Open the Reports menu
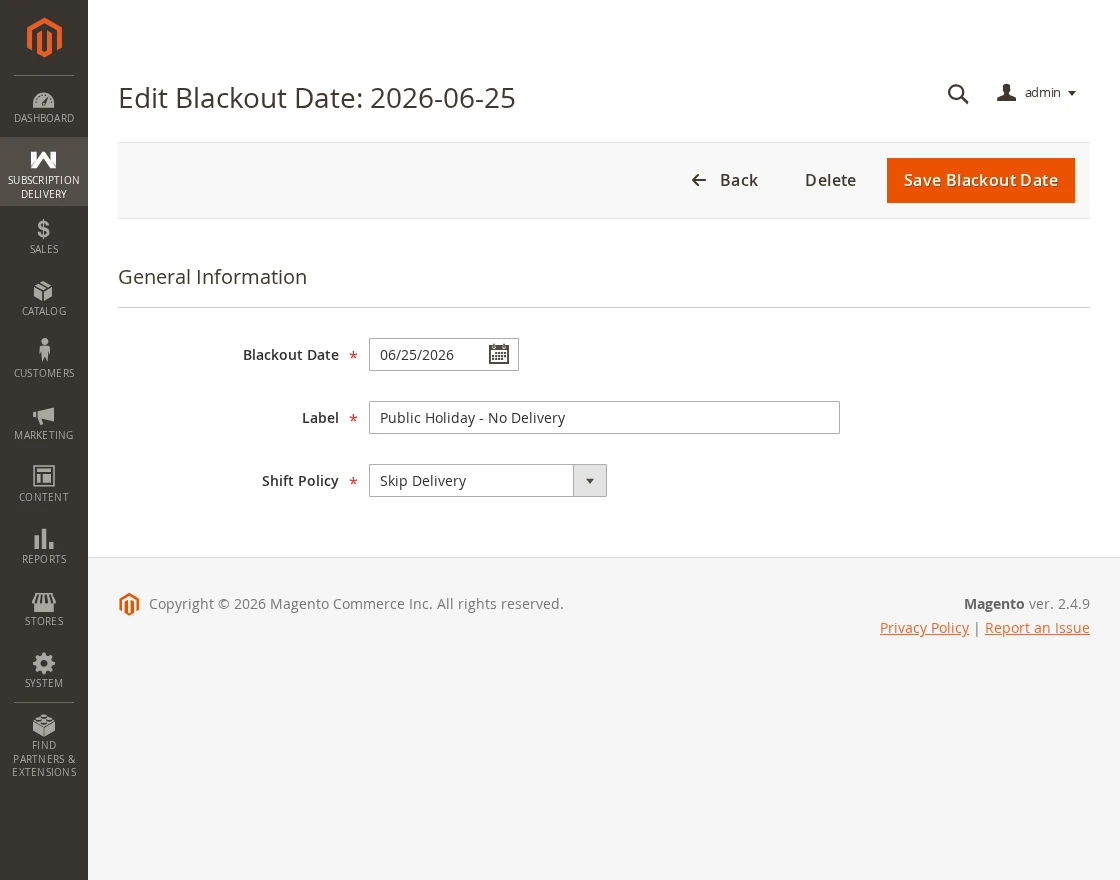 (44, 548)
